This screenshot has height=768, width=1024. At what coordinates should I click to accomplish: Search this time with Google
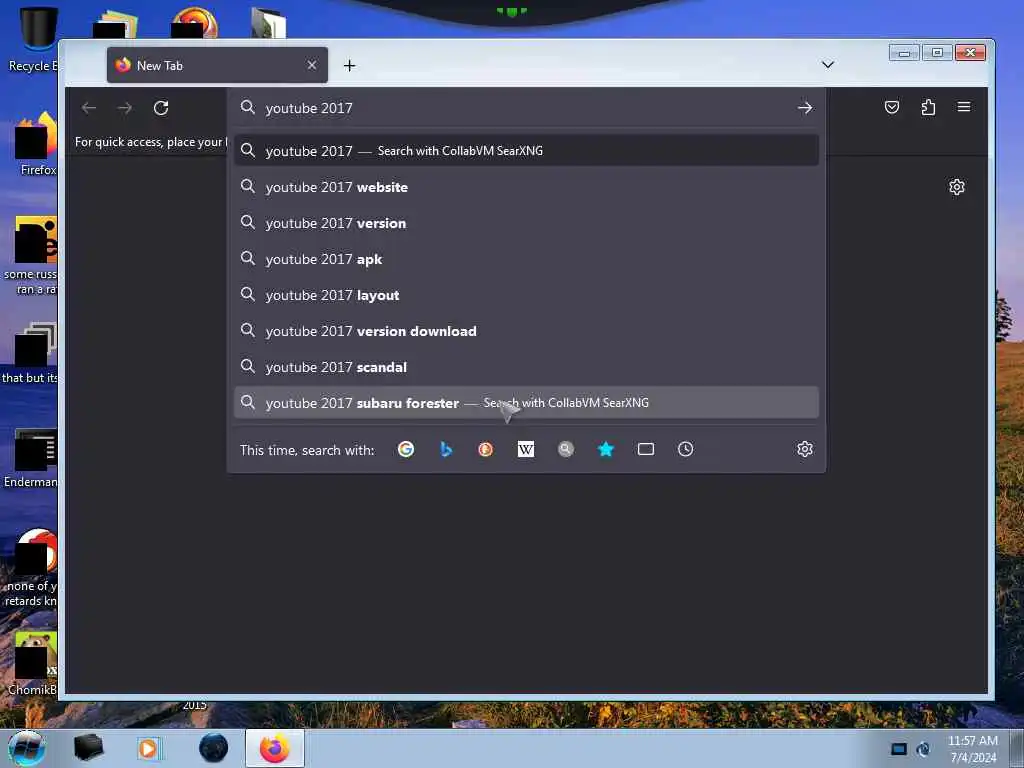406,449
